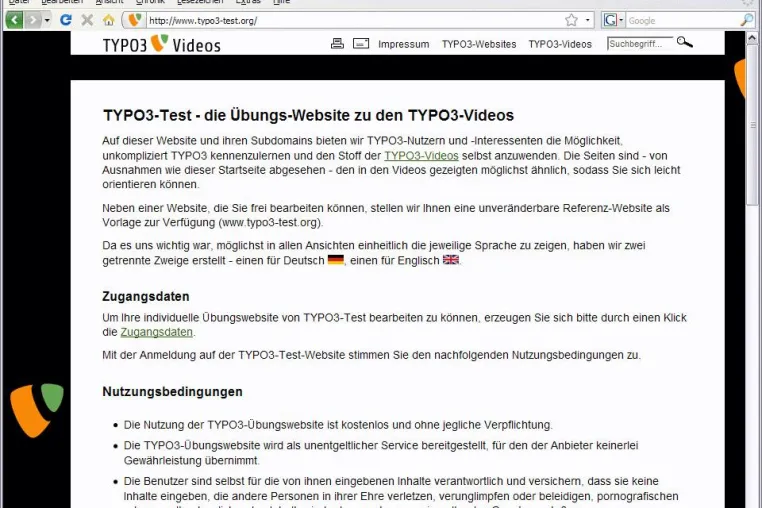The image size is (762, 508).
Task: Click the paragraph starting 'Neben einer Website'
Action: [x=386, y=215]
